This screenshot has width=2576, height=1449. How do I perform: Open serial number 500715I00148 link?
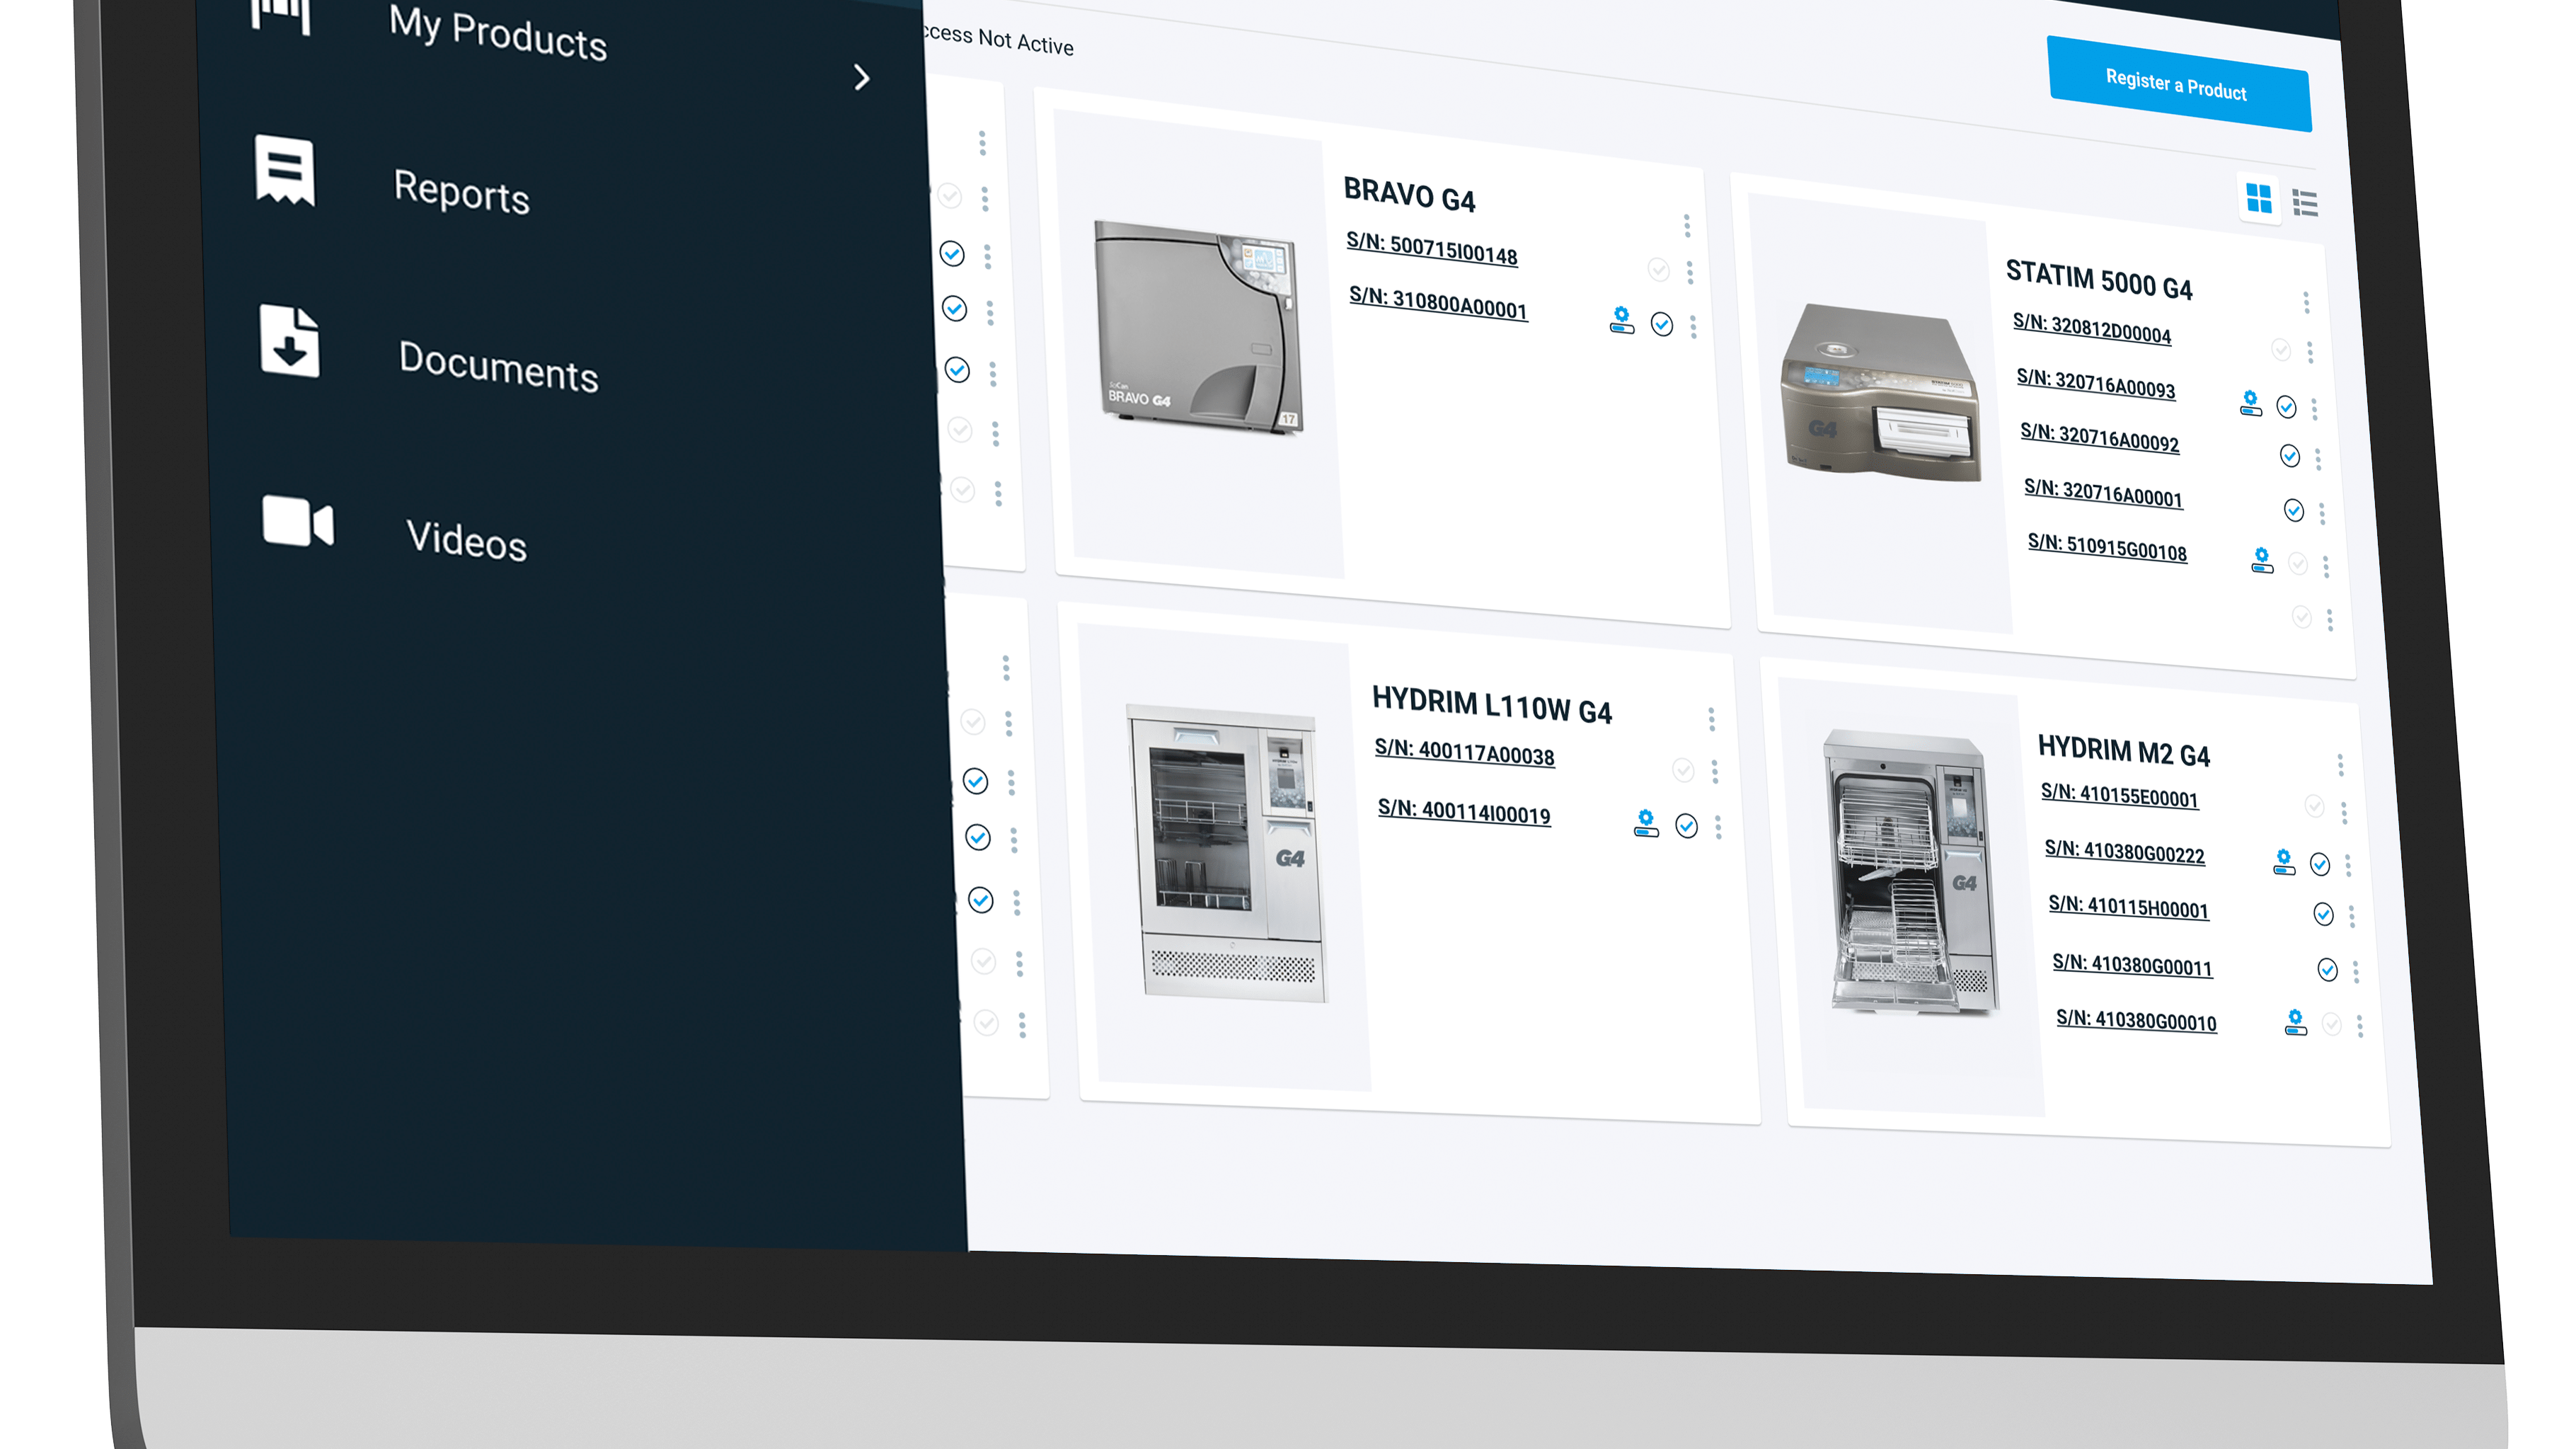tap(1432, 248)
